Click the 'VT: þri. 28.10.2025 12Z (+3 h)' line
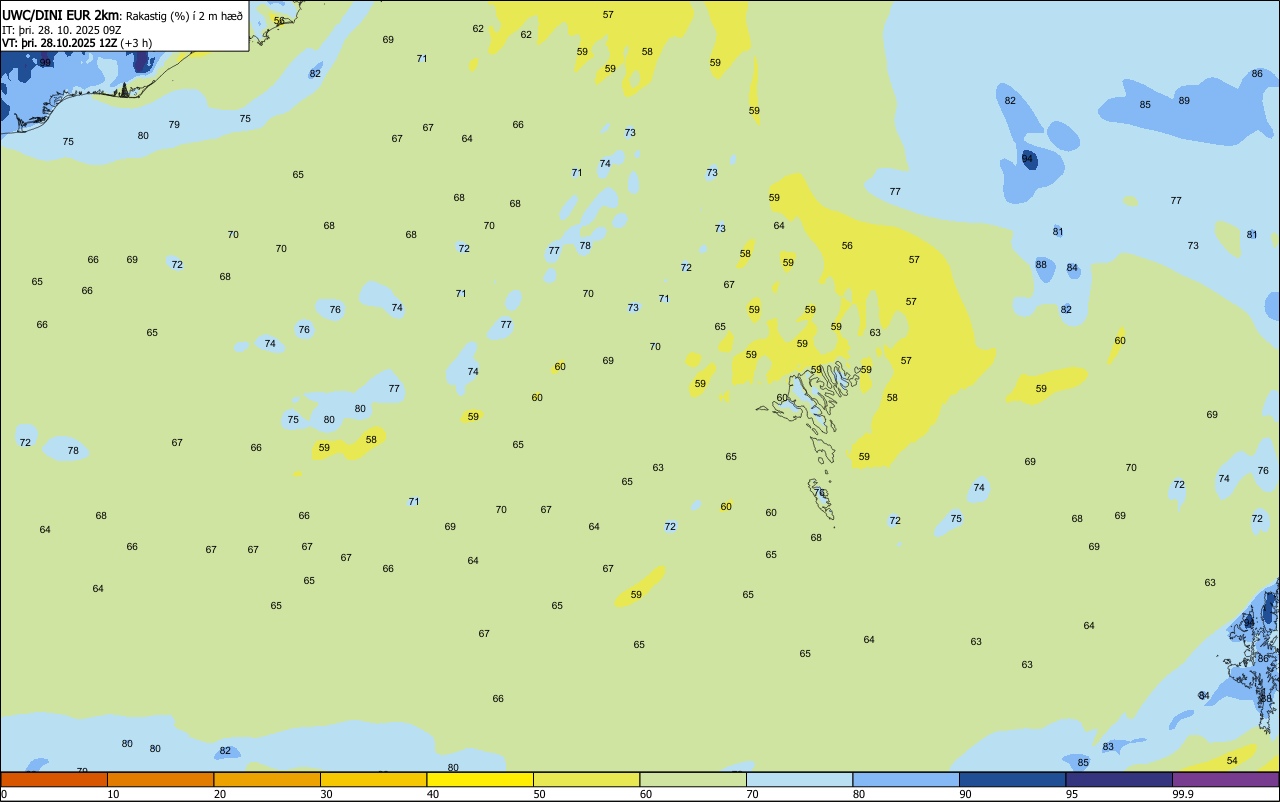Image resolution: width=1280 pixels, height=802 pixels. [x=77, y=43]
